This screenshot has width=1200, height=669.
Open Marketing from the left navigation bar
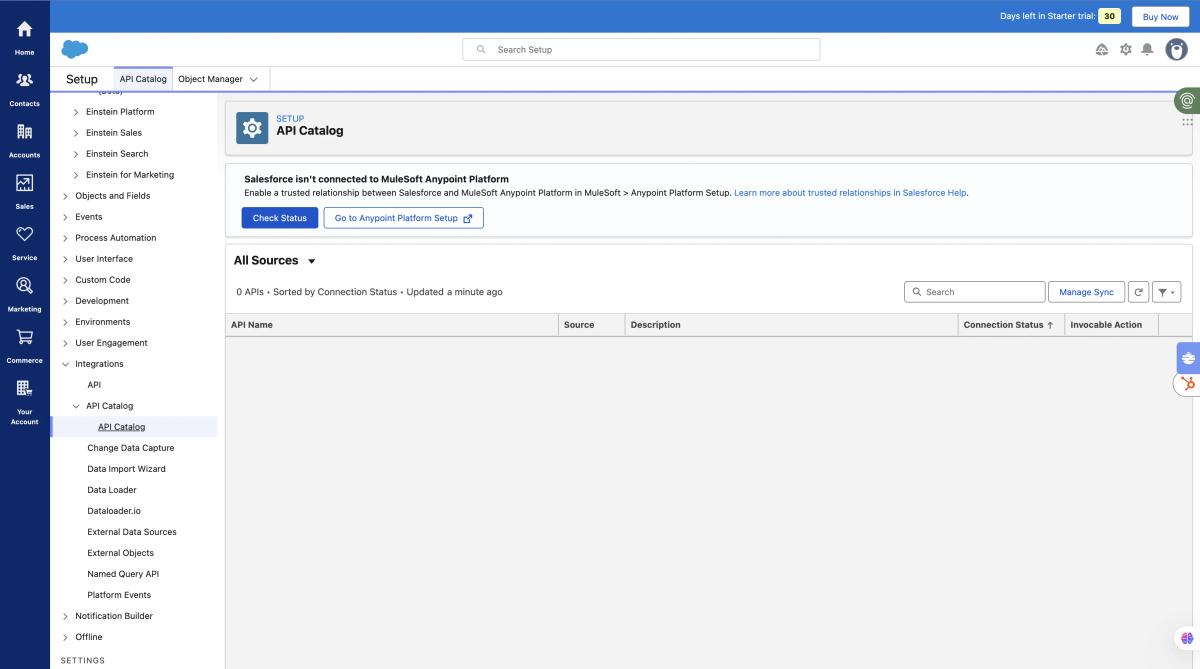click(24, 293)
